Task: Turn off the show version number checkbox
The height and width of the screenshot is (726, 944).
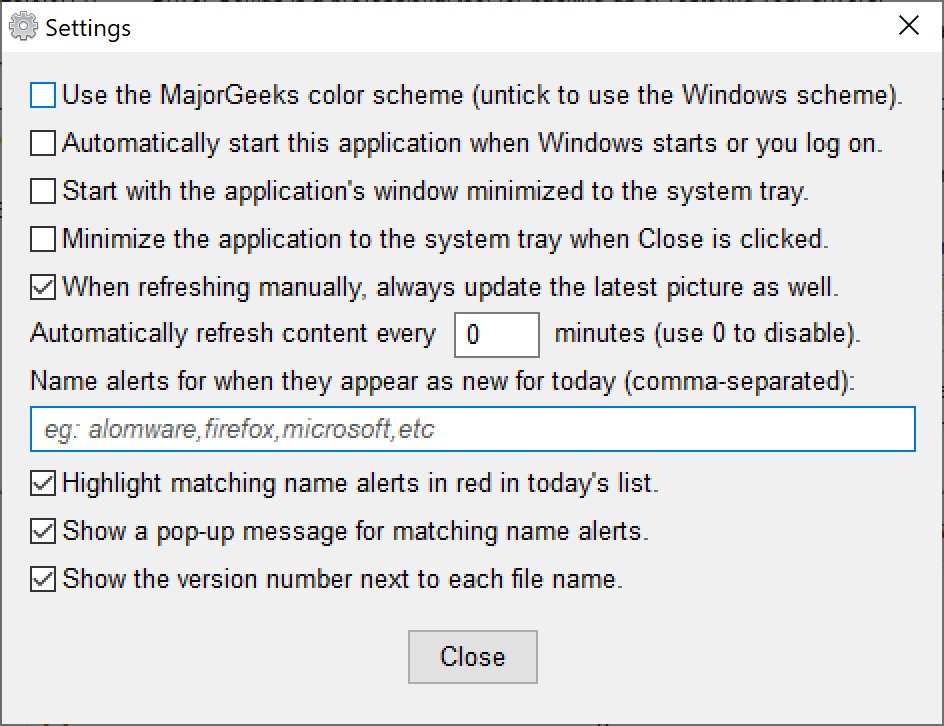Action: [x=43, y=580]
